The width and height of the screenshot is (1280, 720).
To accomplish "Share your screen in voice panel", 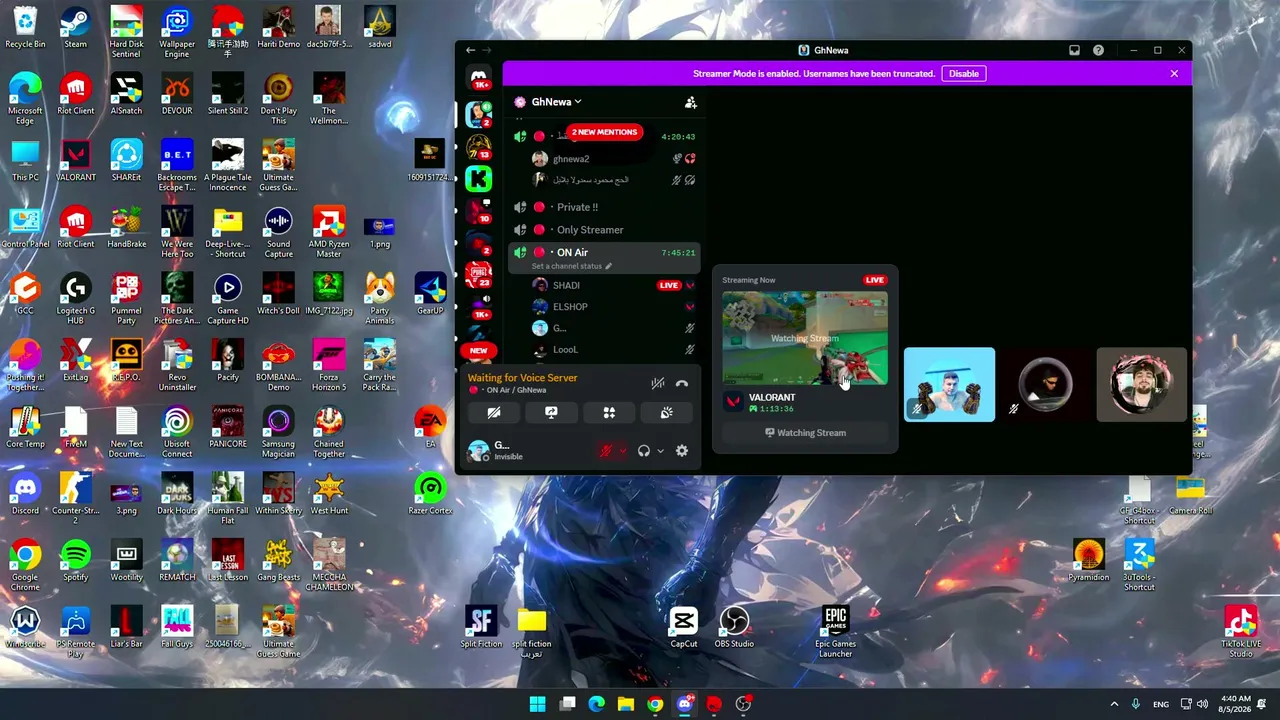I will click(x=551, y=412).
